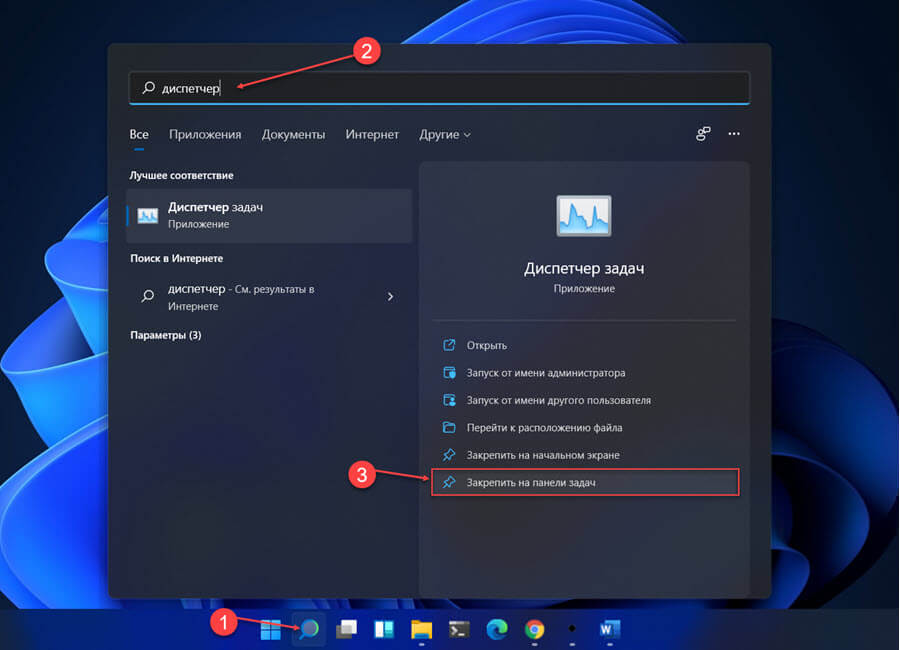Image resolution: width=900 pixels, height=650 pixels.
Task: Open the search account options icon
Action: tap(703, 134)
